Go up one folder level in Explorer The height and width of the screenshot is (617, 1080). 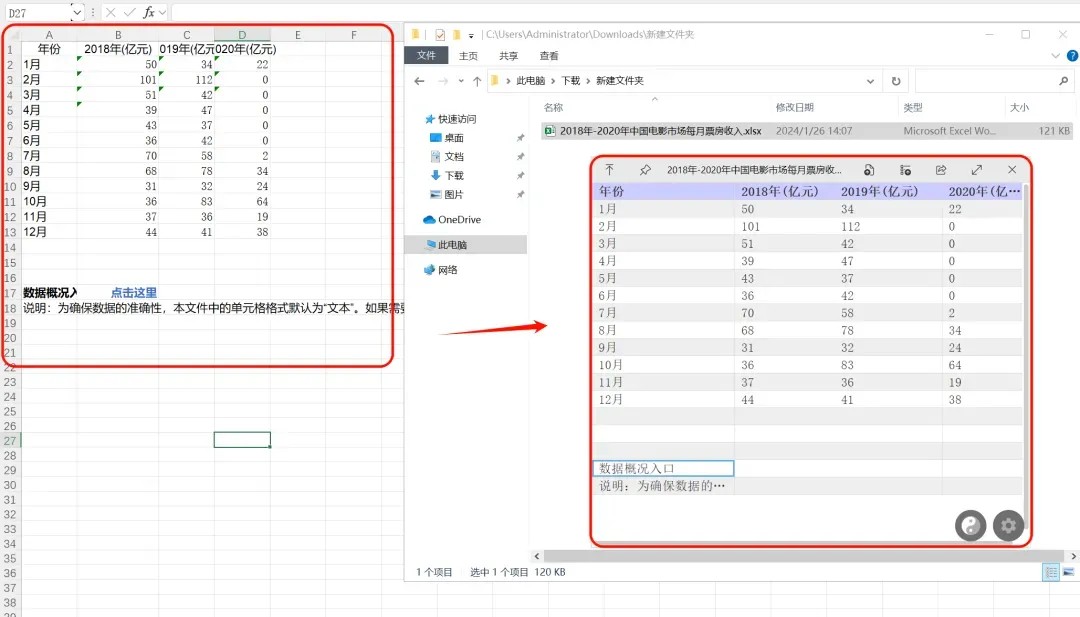click(477, 81)
